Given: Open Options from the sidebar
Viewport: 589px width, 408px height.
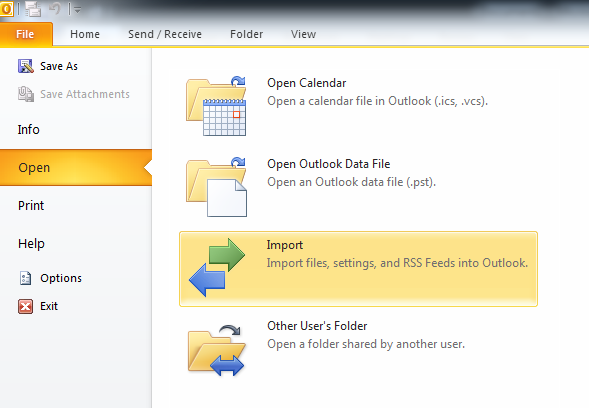Looking at the screenshot, I should coord(50,278).
